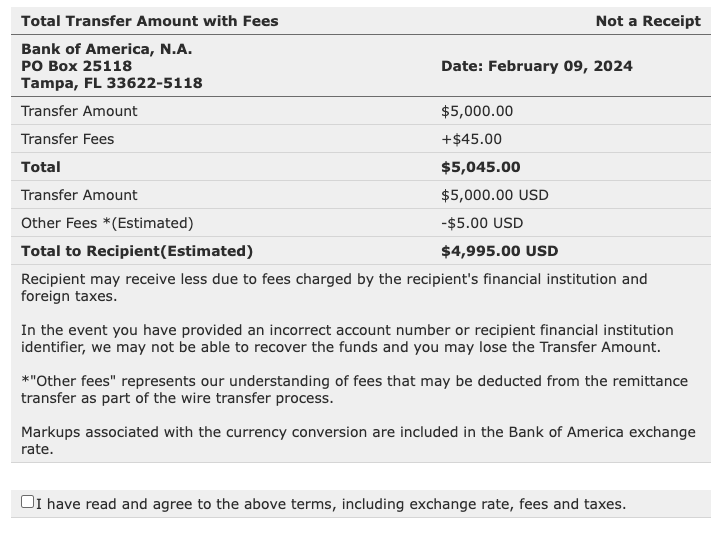Click the $5,000.00 transfer amount value
This screenshot has width=722, height=533.
click(477, 111)
